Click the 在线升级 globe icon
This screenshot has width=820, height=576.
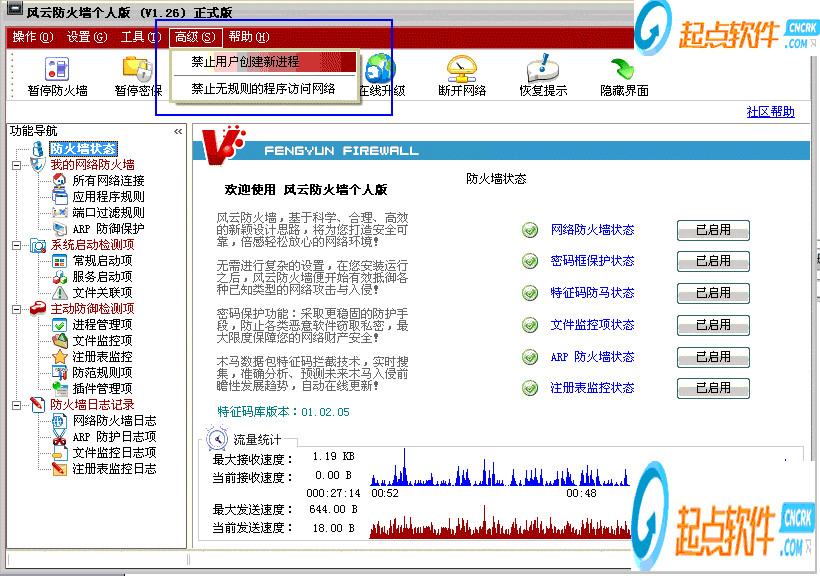[x=381, y=69]
